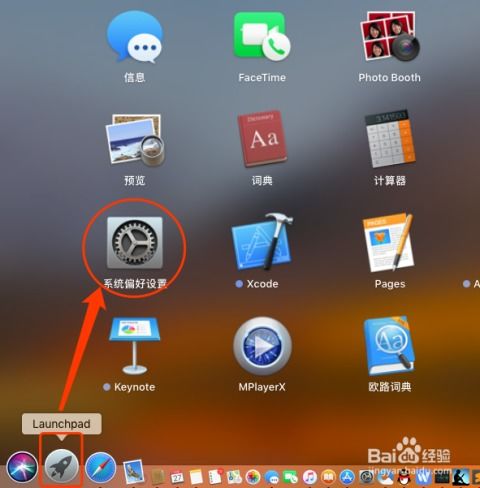Open Calendar icon in Dock
This screenshot has width=480, height=488.
pyautogui.click(x=177, y=477)
